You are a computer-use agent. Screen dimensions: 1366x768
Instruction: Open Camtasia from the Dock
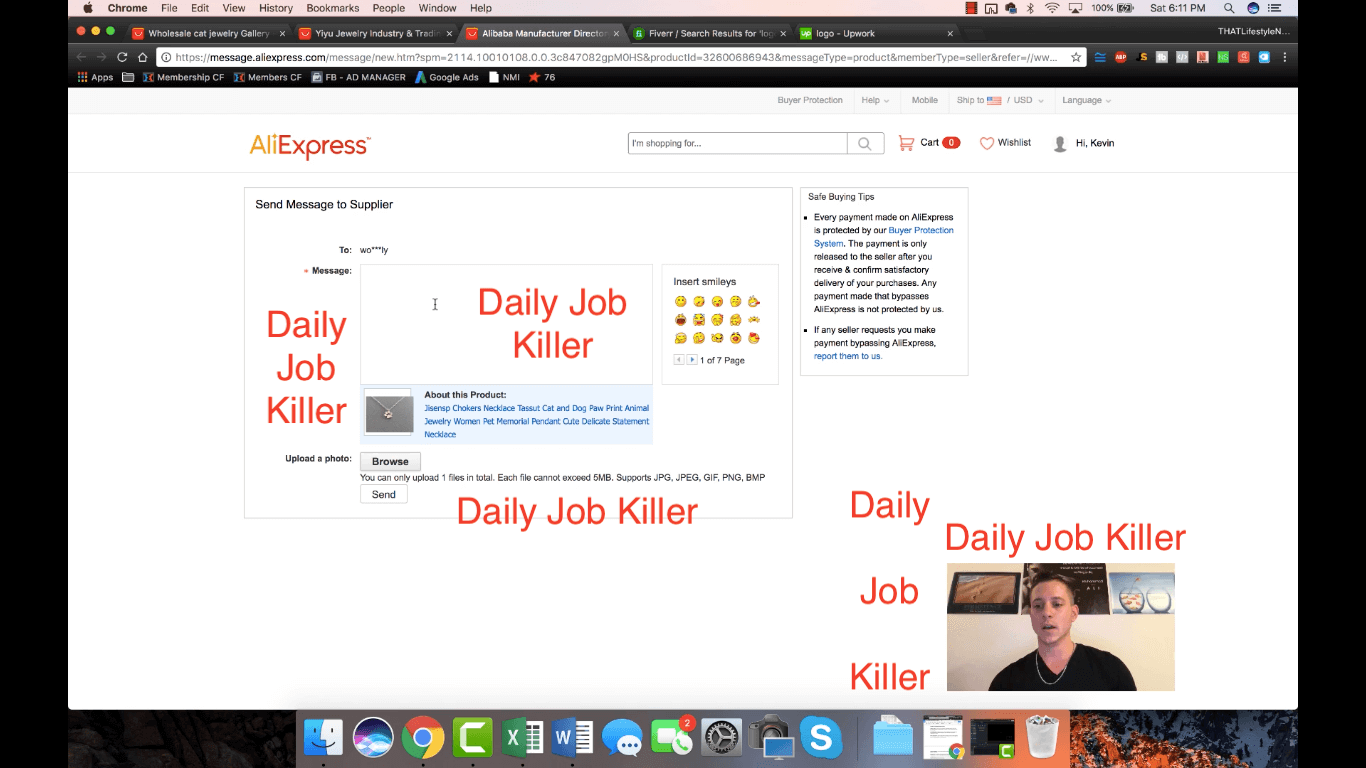(473, 739)
